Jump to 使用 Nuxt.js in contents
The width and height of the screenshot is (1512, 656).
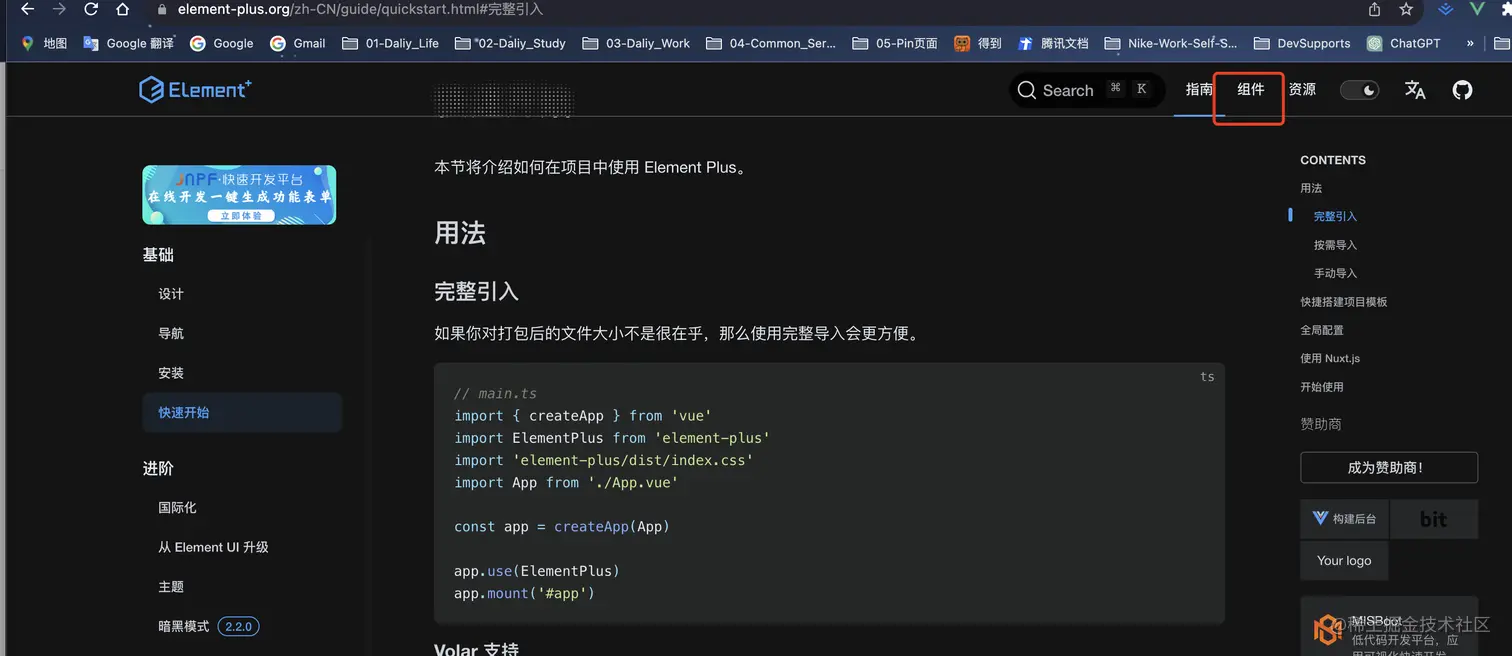pos(1330,358)
